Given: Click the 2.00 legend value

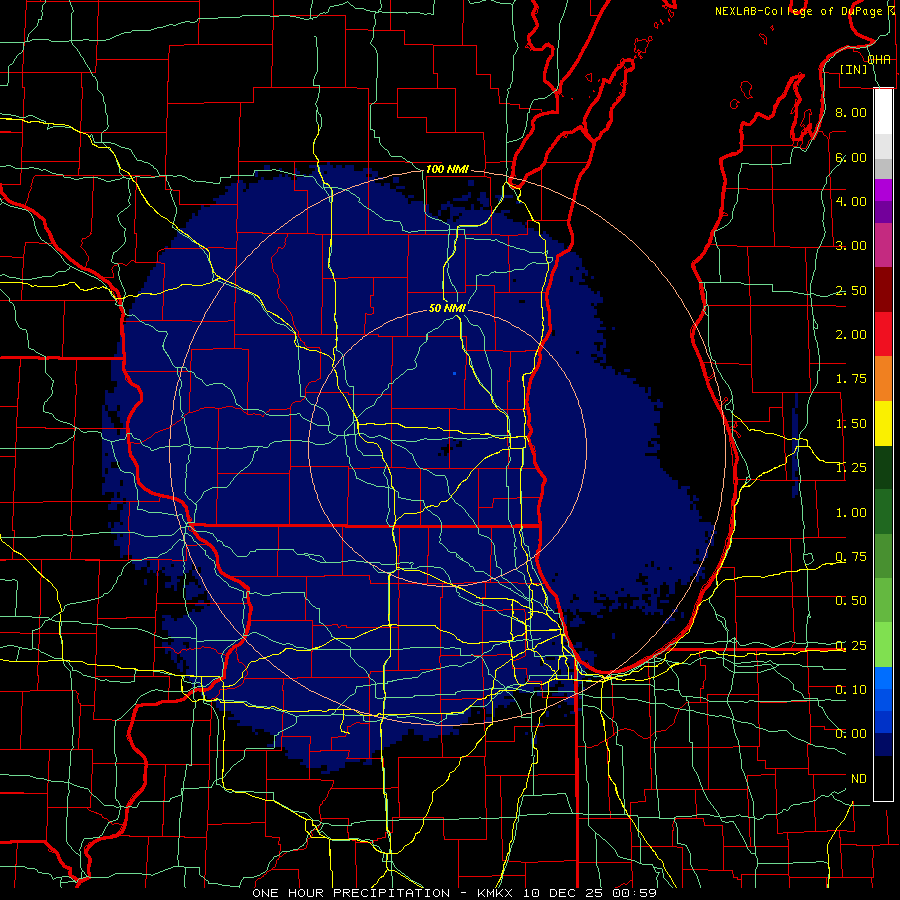Looking at the screenshot, I should (x=851, y=335).
